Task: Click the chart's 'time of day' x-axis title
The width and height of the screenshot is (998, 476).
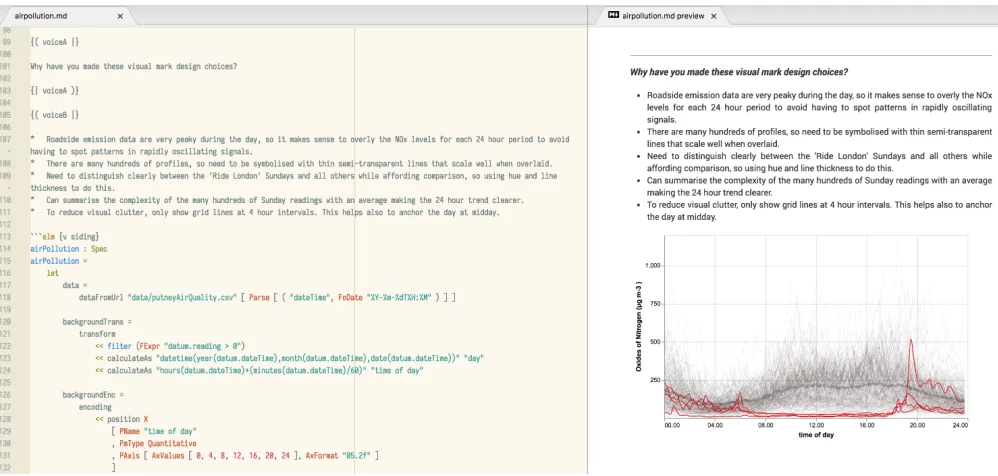Action: coord(815,435)
